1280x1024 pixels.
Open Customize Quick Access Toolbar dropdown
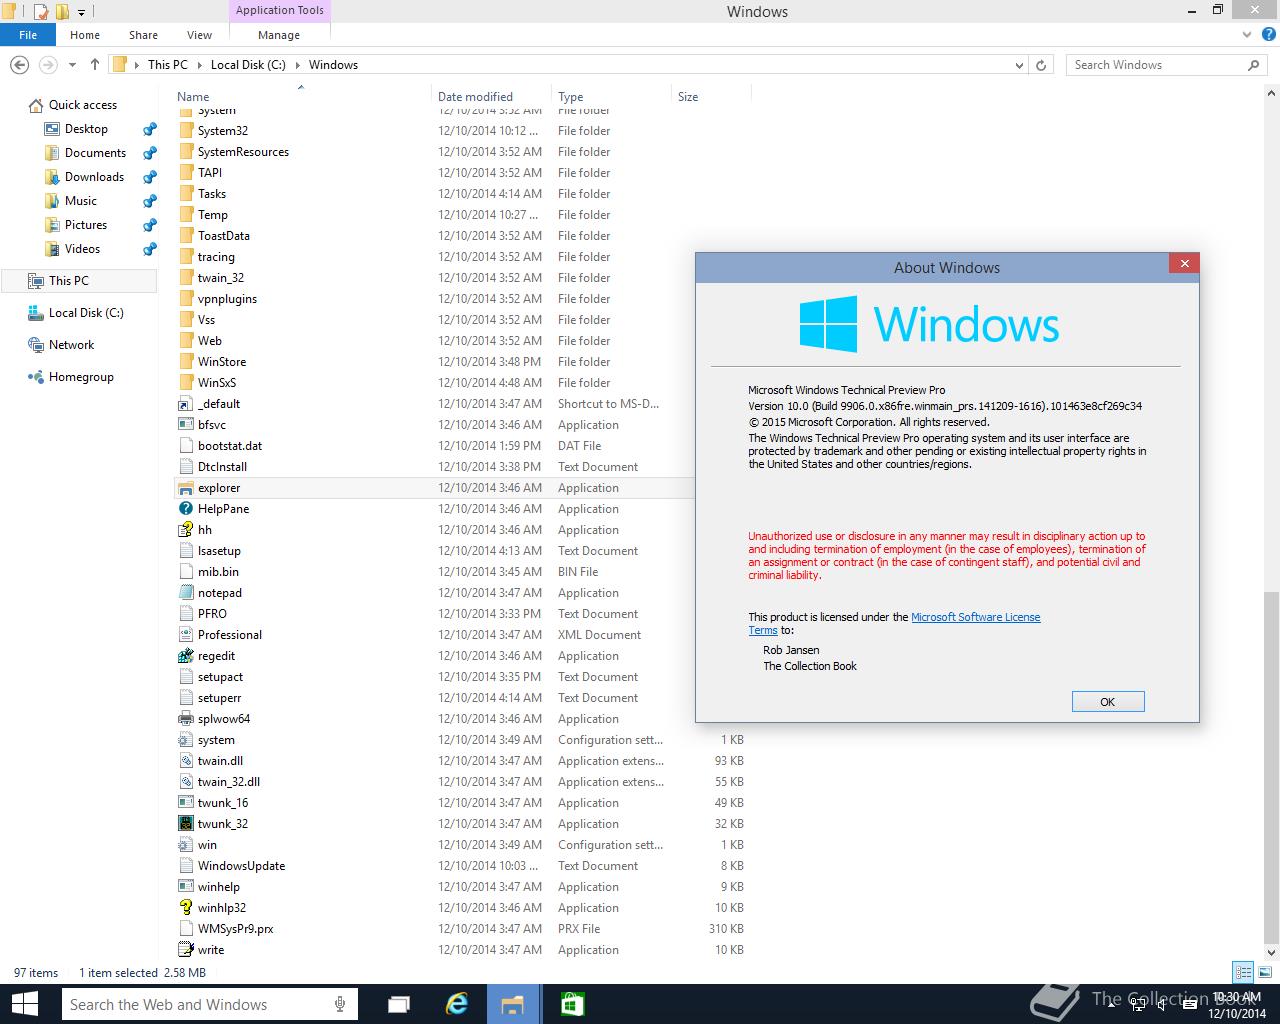(81, 12)
